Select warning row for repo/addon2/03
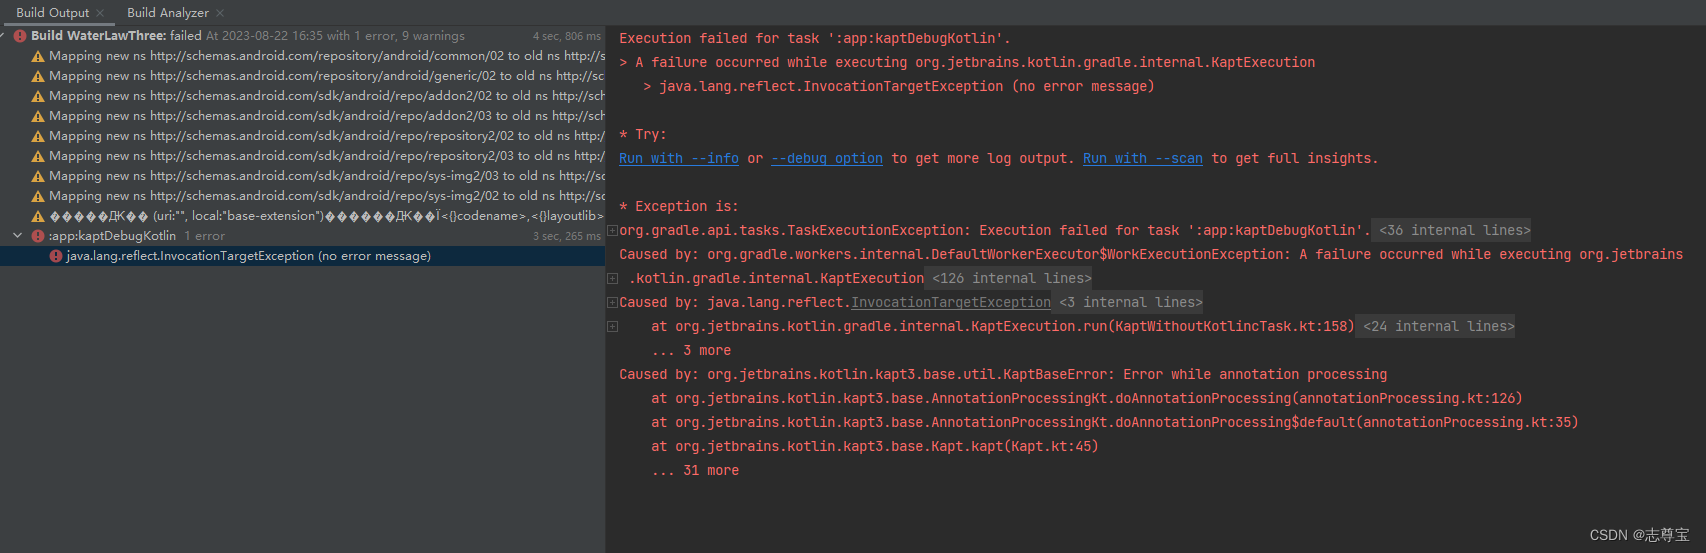Screen dimensions: 1706x553 coord(302,116)
